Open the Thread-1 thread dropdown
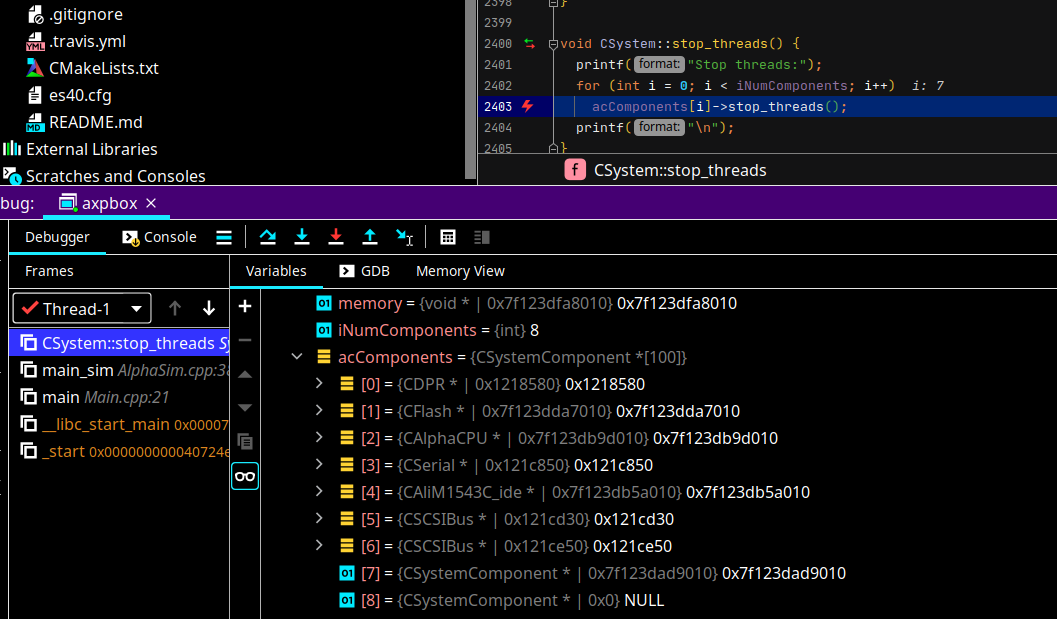 click(x=82, y=309)
